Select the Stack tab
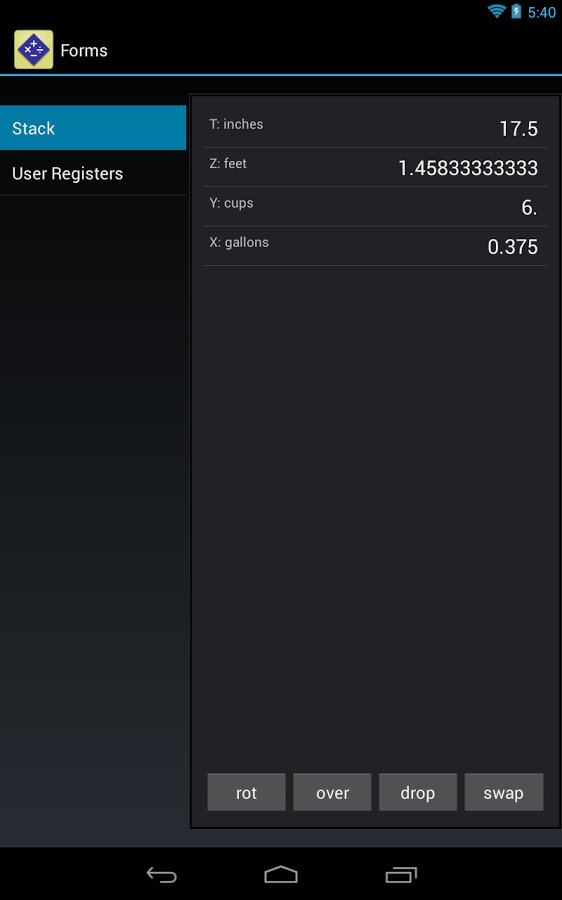 click(x=93, y=127)
